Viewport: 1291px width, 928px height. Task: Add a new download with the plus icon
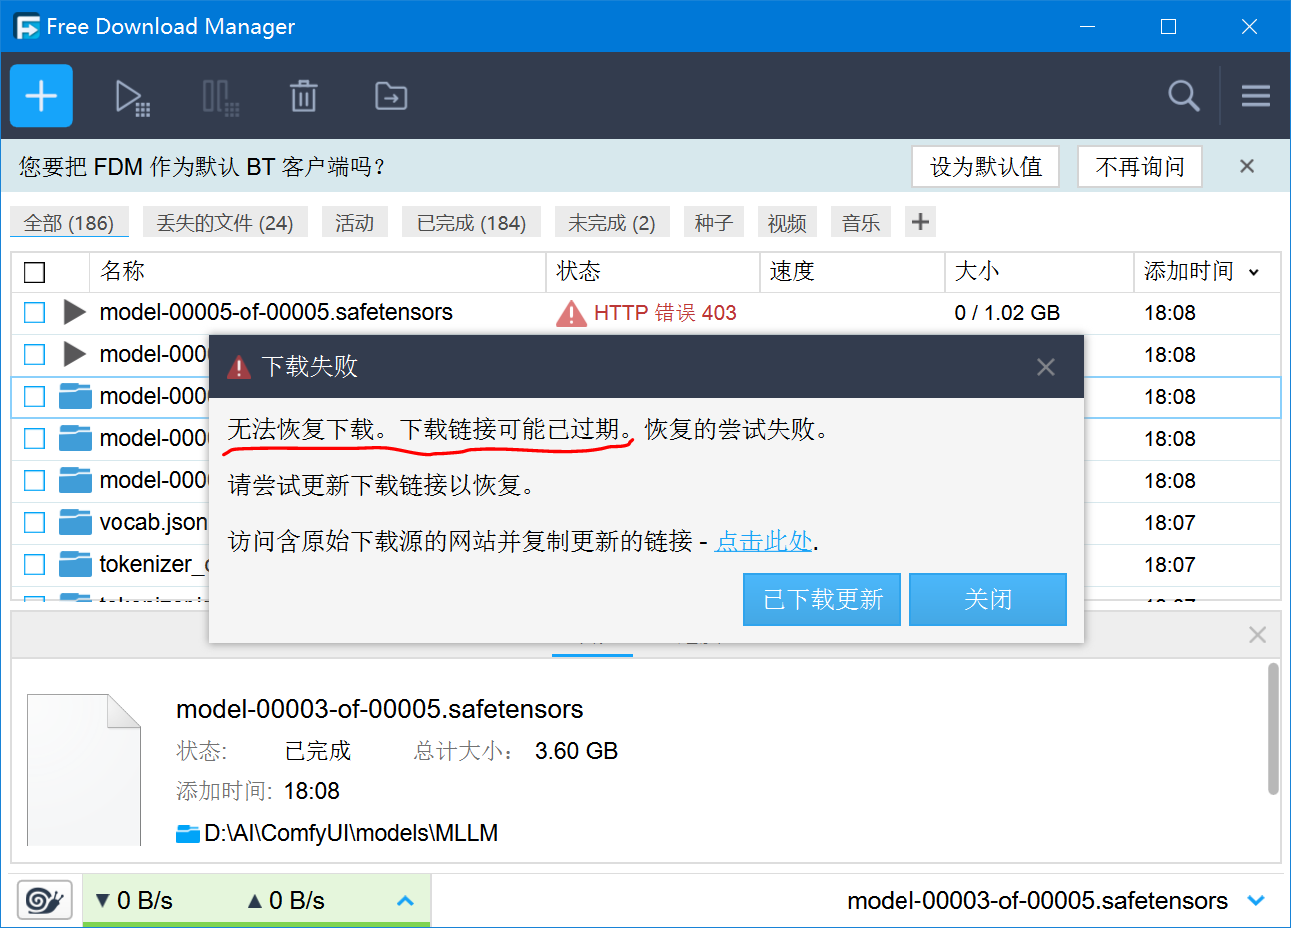pyautogui.click(x=40, y=95)
